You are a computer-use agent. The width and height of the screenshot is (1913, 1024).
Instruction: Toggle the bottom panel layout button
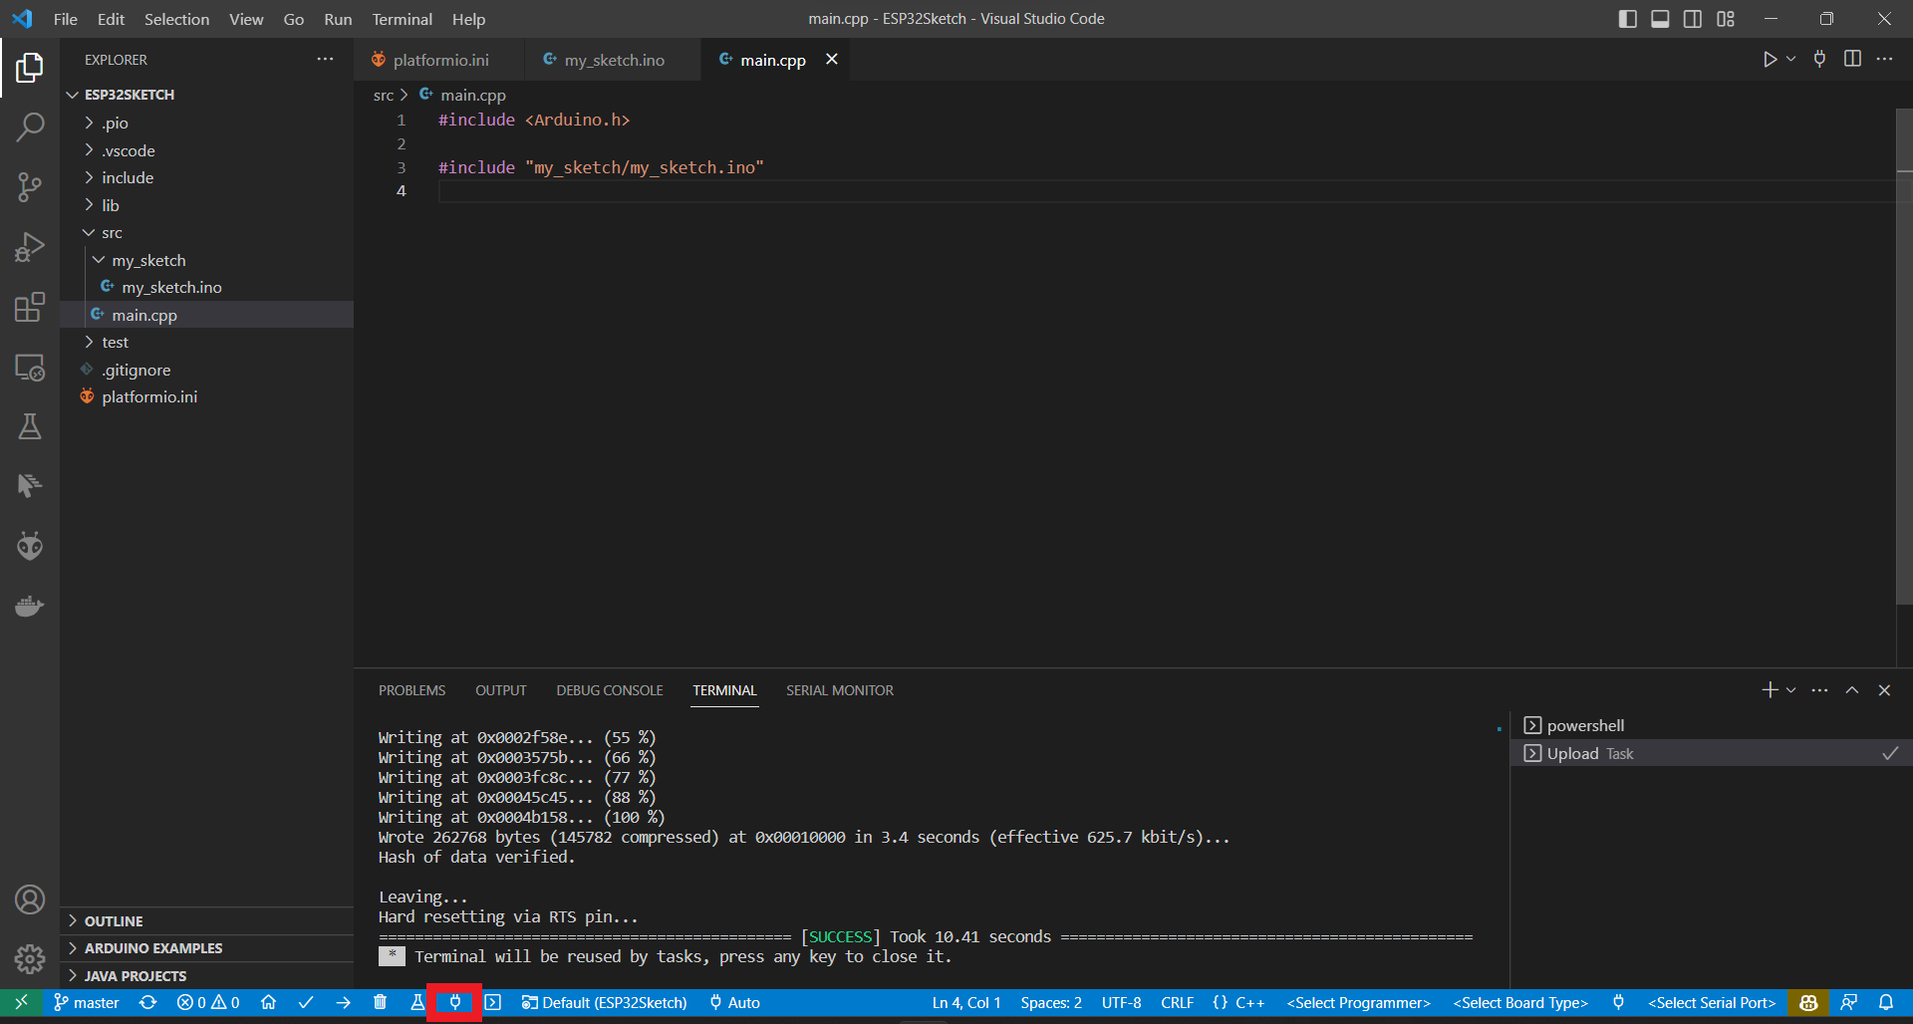tap(1660, 19)
